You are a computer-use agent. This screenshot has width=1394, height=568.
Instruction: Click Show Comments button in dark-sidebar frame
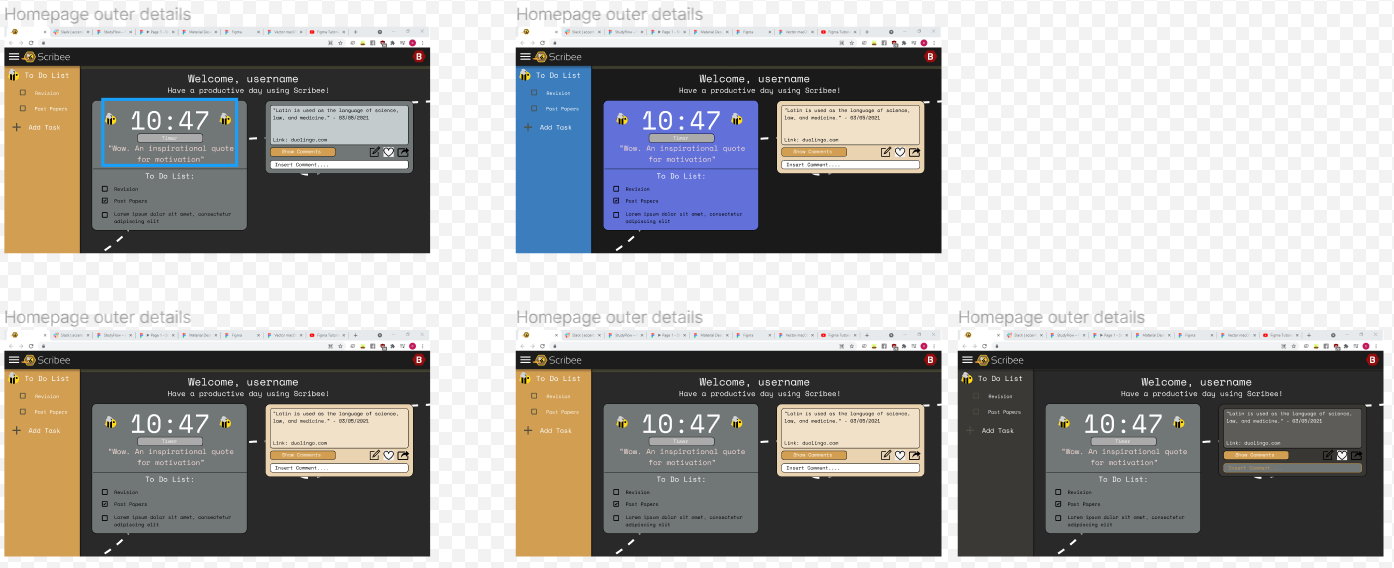[1257, 455]
